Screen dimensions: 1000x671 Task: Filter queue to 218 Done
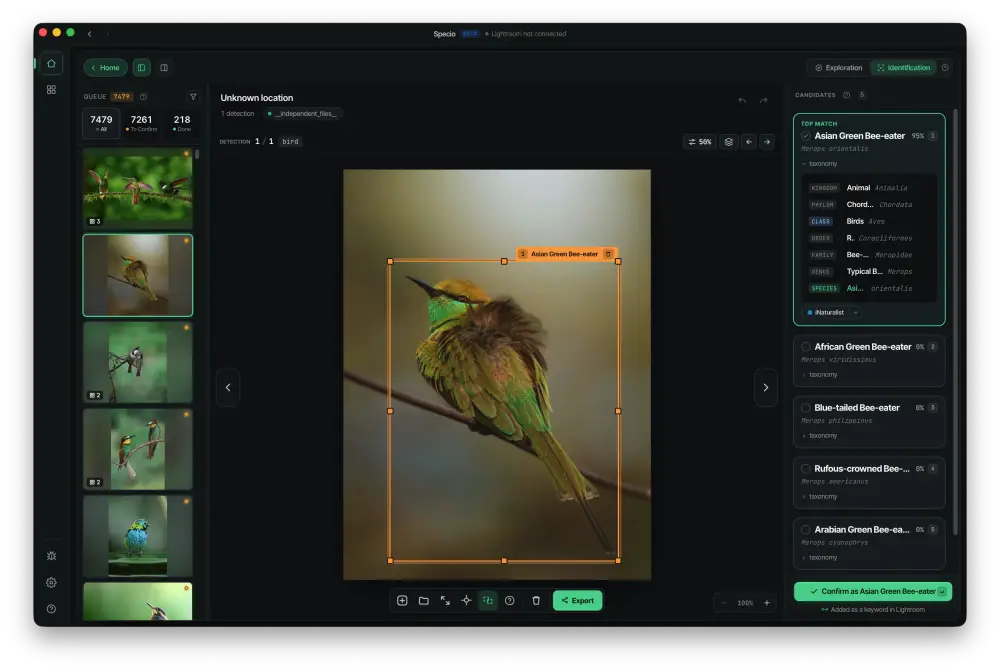182,123
